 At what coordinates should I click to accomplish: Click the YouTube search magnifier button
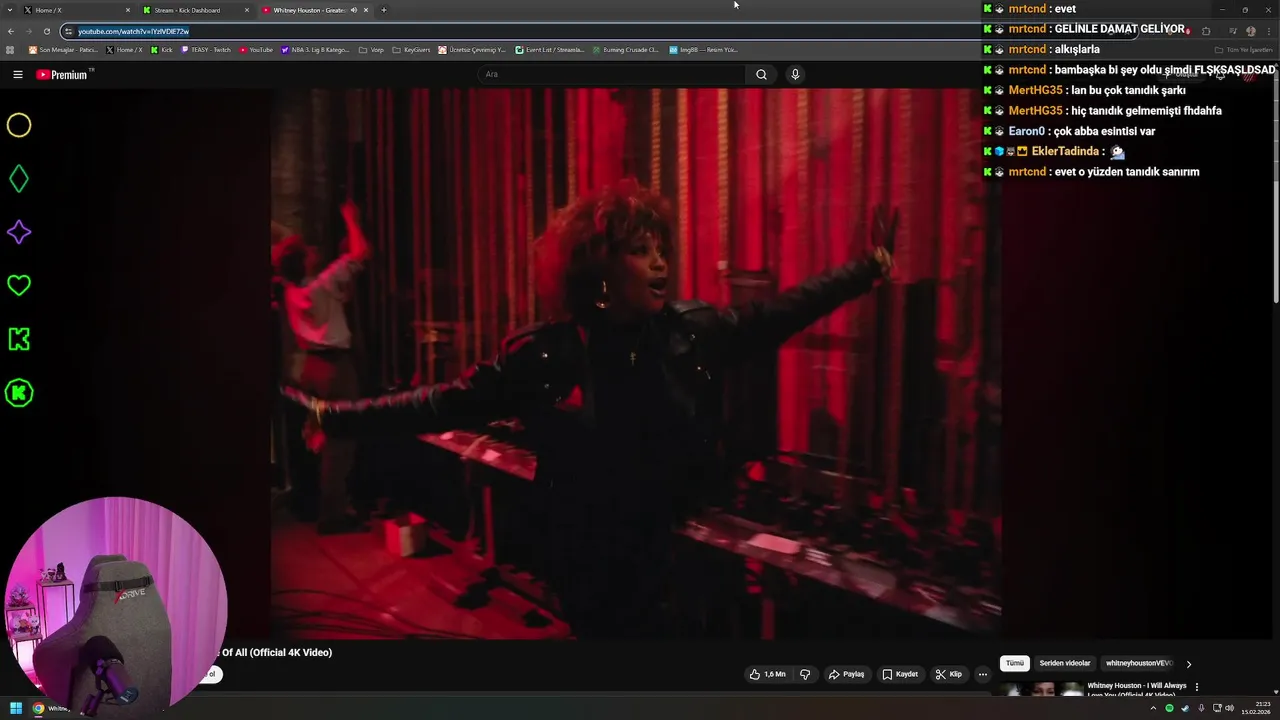tap(761, 74)
